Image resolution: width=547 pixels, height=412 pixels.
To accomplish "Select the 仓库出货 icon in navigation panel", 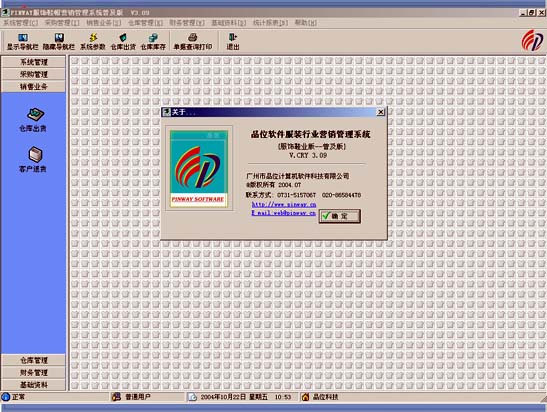I will pyautogui.click(x=35, y=114).
